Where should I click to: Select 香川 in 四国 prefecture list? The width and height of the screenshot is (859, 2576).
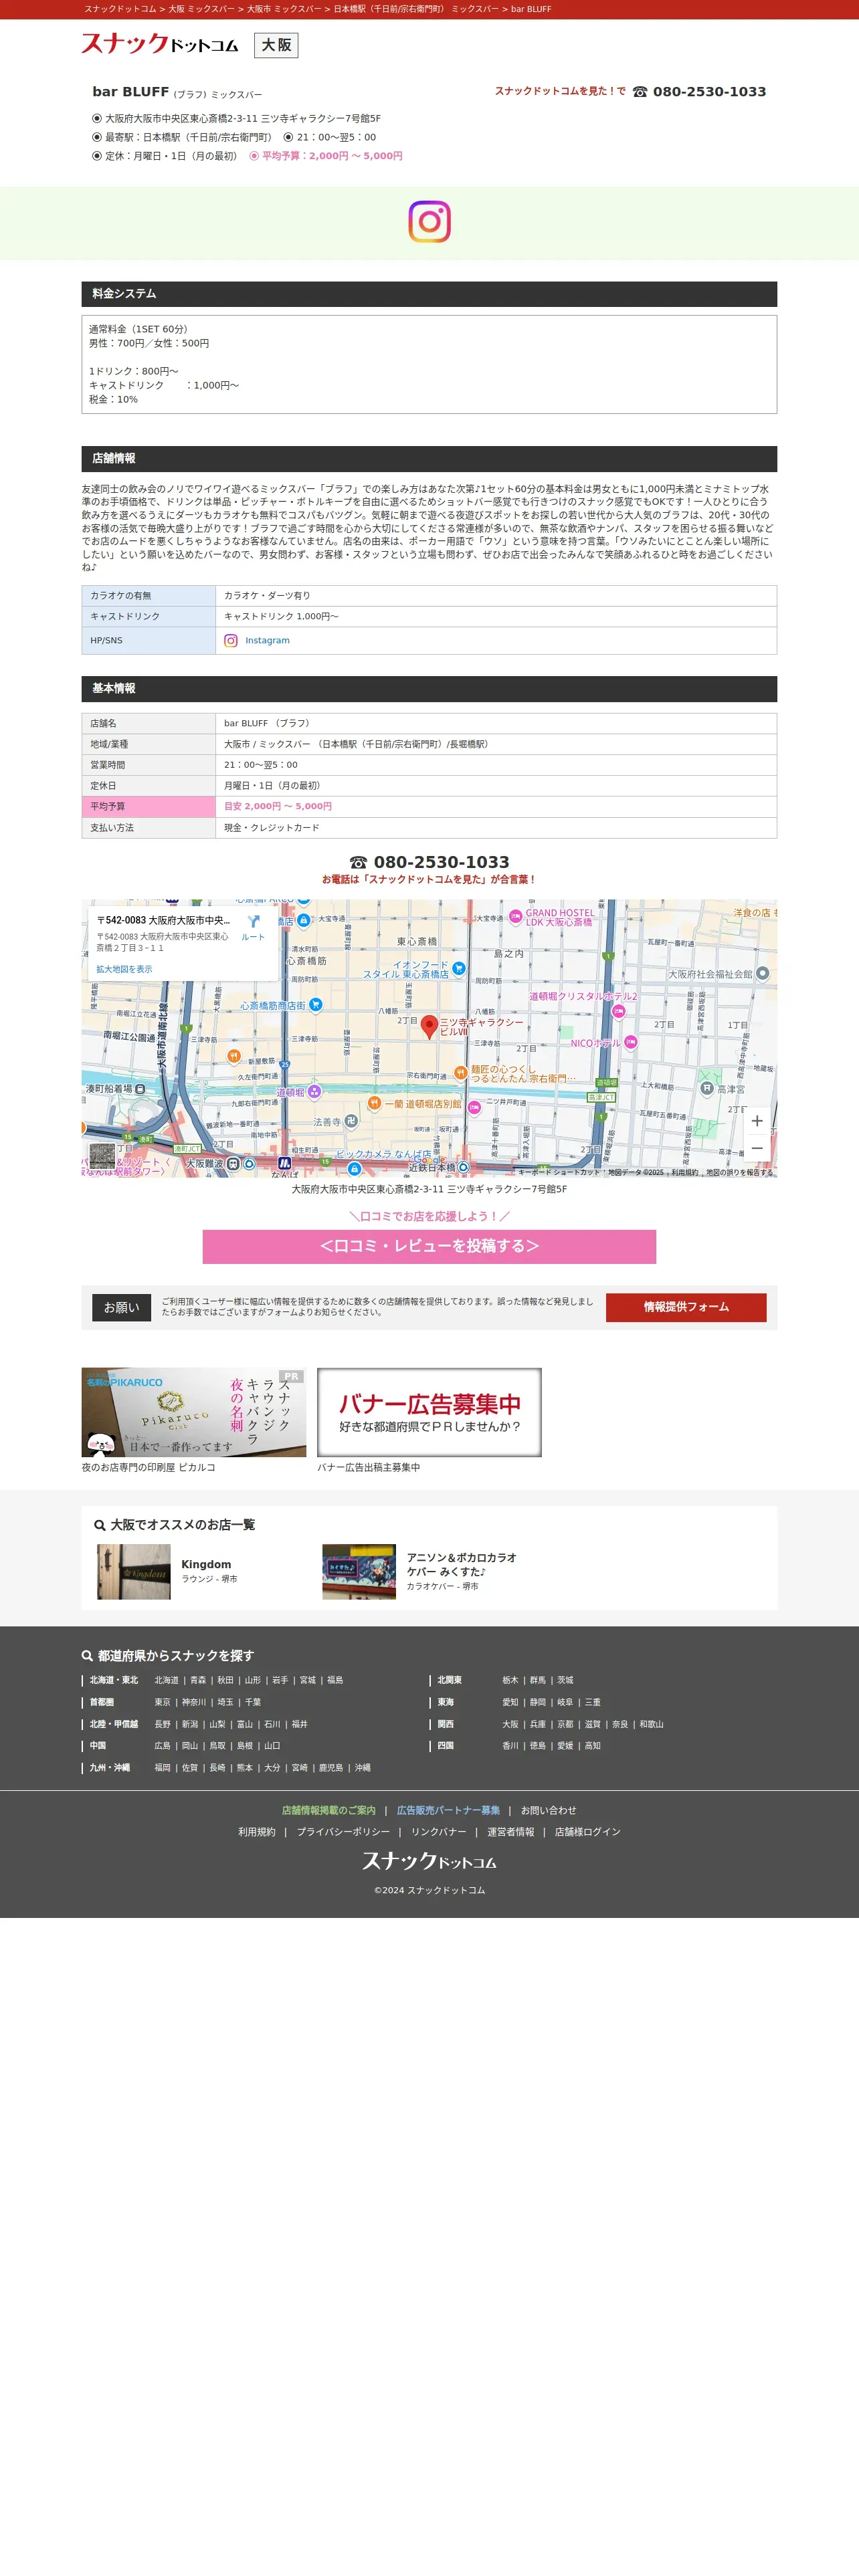[510, 1746]
